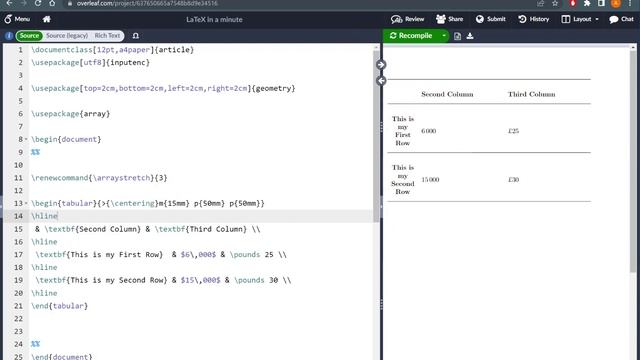The width and height of the screenshot is (640, 360).
Task: Click the \hline on line 14
Action: pyautogui.click(x=44, y=216)
